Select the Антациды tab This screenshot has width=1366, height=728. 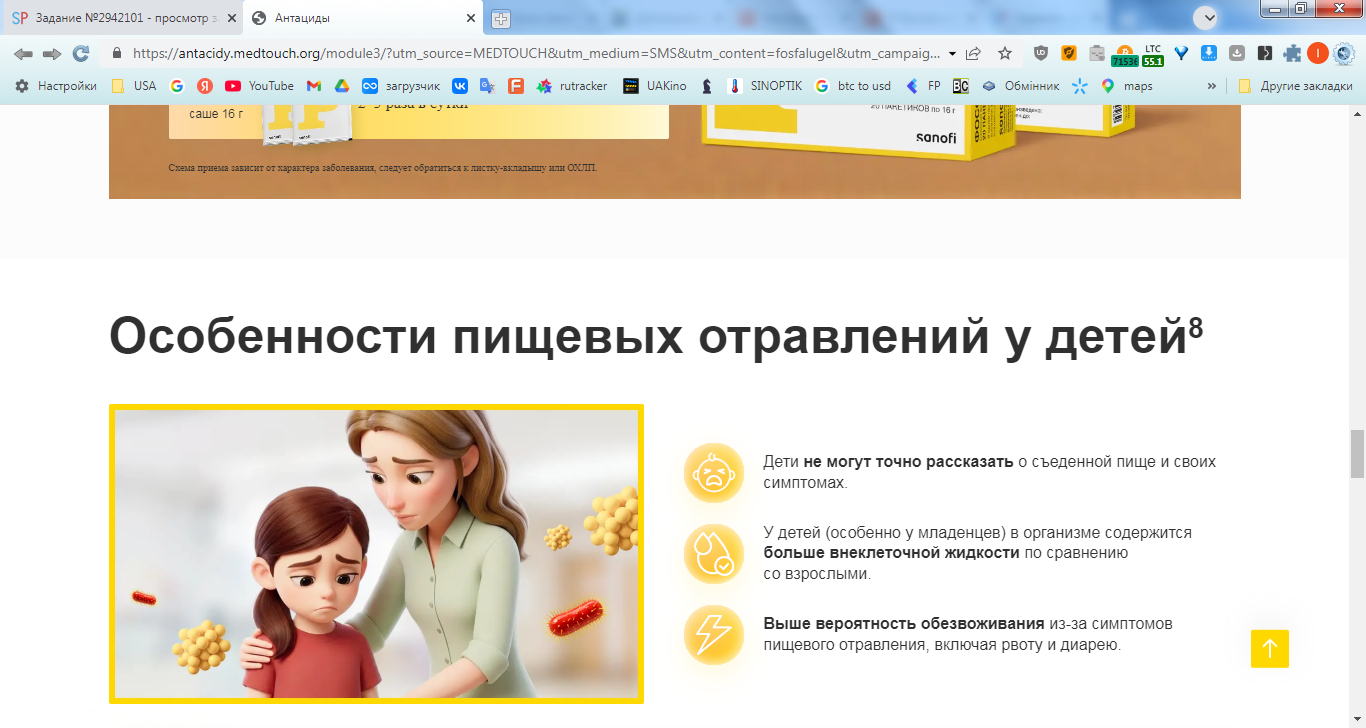364,18
